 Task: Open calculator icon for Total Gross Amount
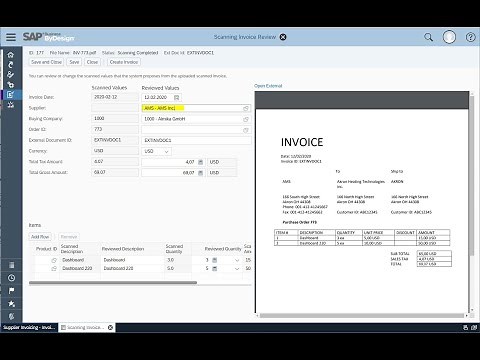click(201, 173)
